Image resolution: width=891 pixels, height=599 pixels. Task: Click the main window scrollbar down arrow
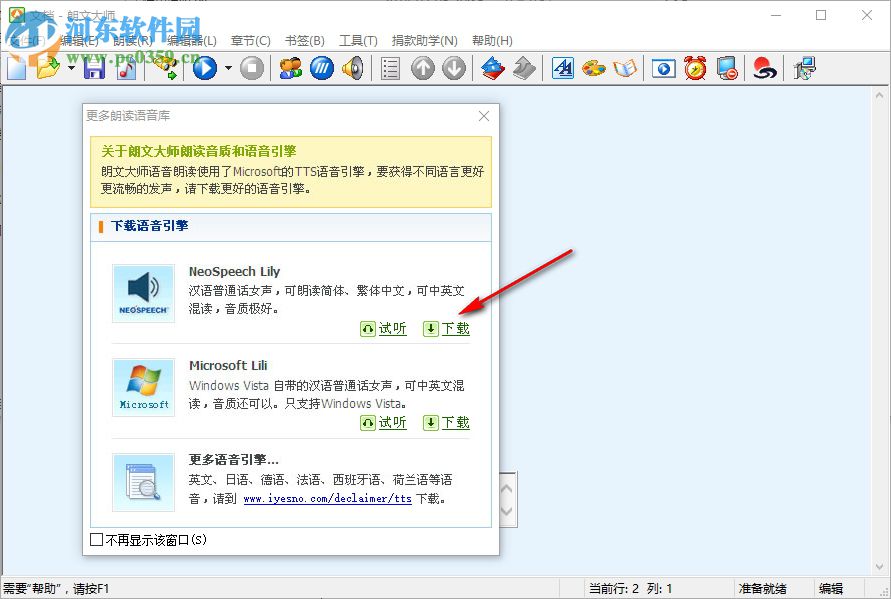click(880, 567)
